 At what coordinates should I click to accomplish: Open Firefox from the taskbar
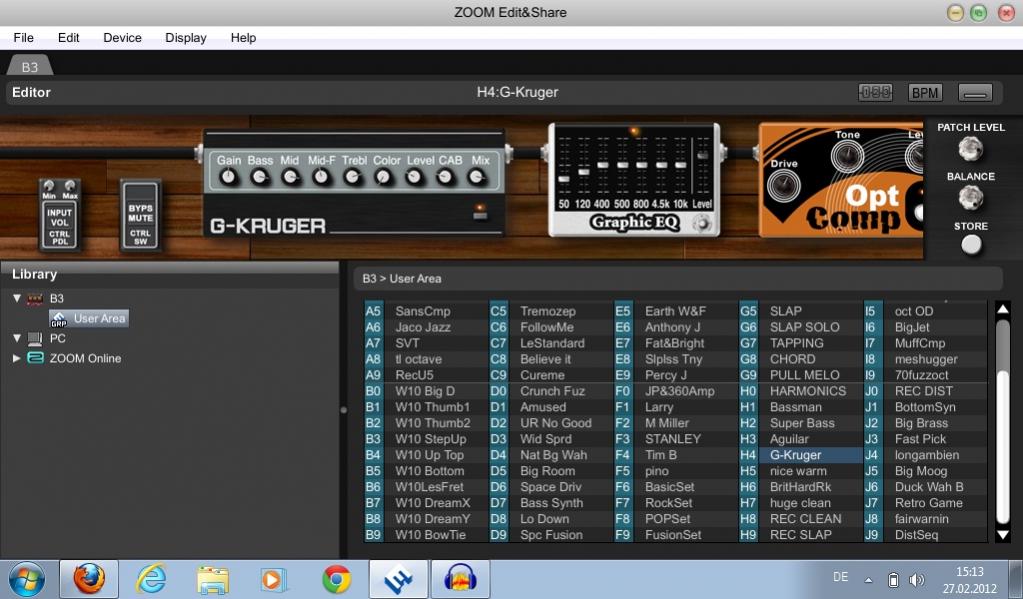pyautogui.click(x=89, y=579)
